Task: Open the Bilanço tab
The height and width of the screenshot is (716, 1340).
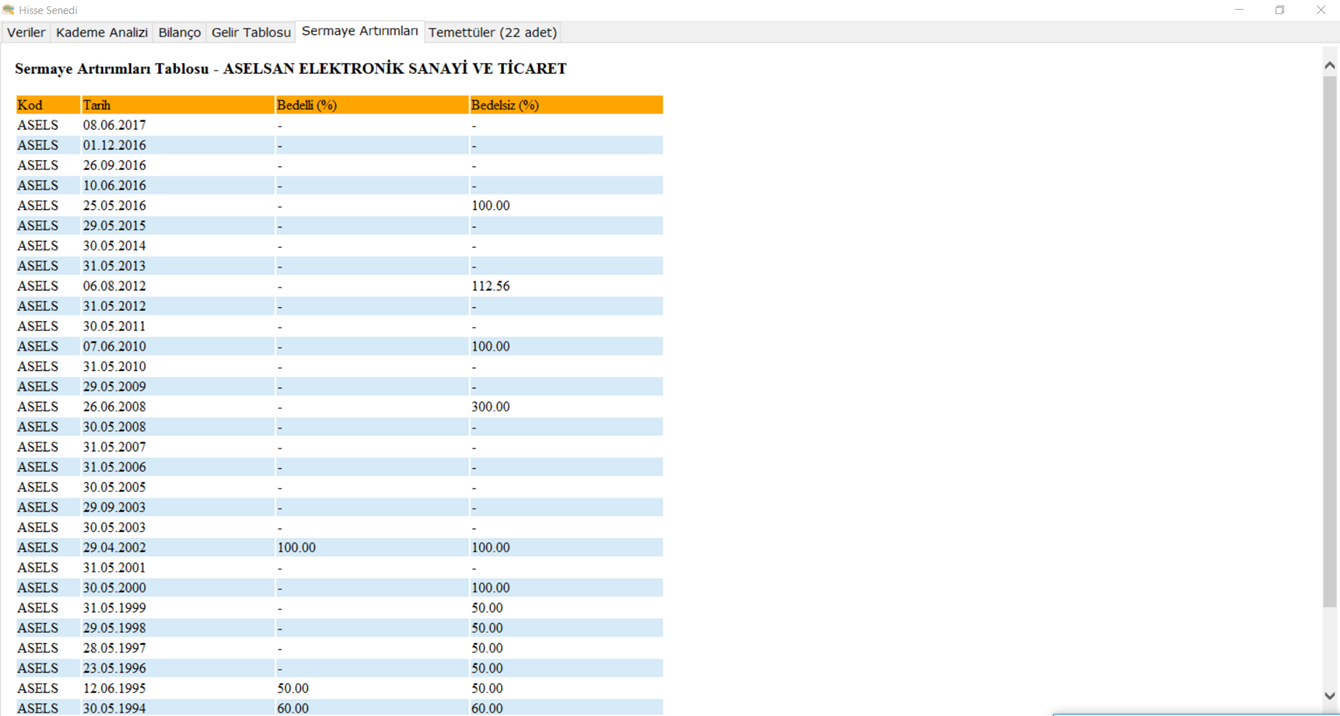Action: coord(180,32)
